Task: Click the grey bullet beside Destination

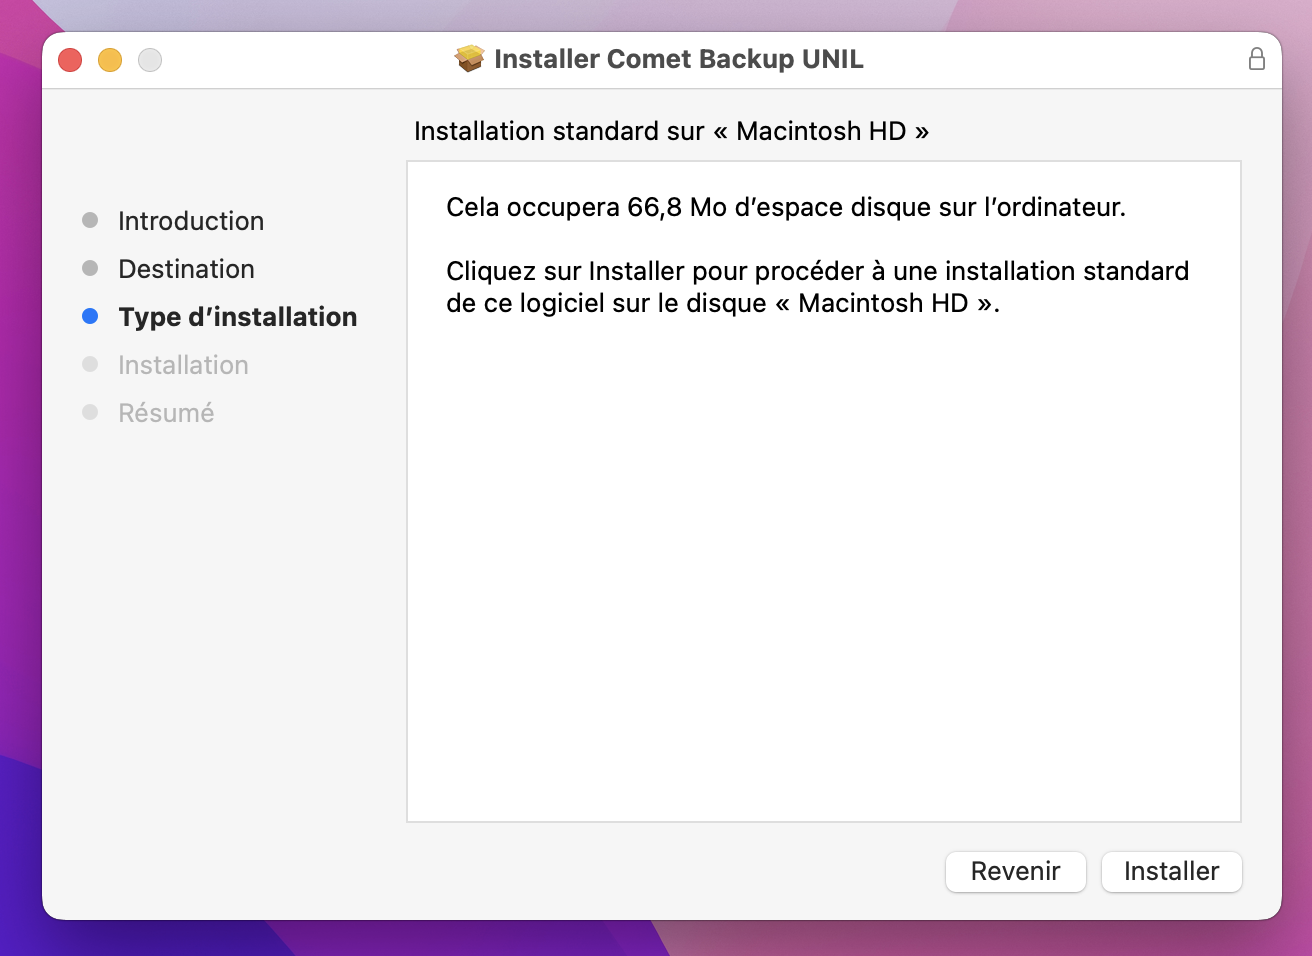Action: pyautogui.click(x=90, y=268)
